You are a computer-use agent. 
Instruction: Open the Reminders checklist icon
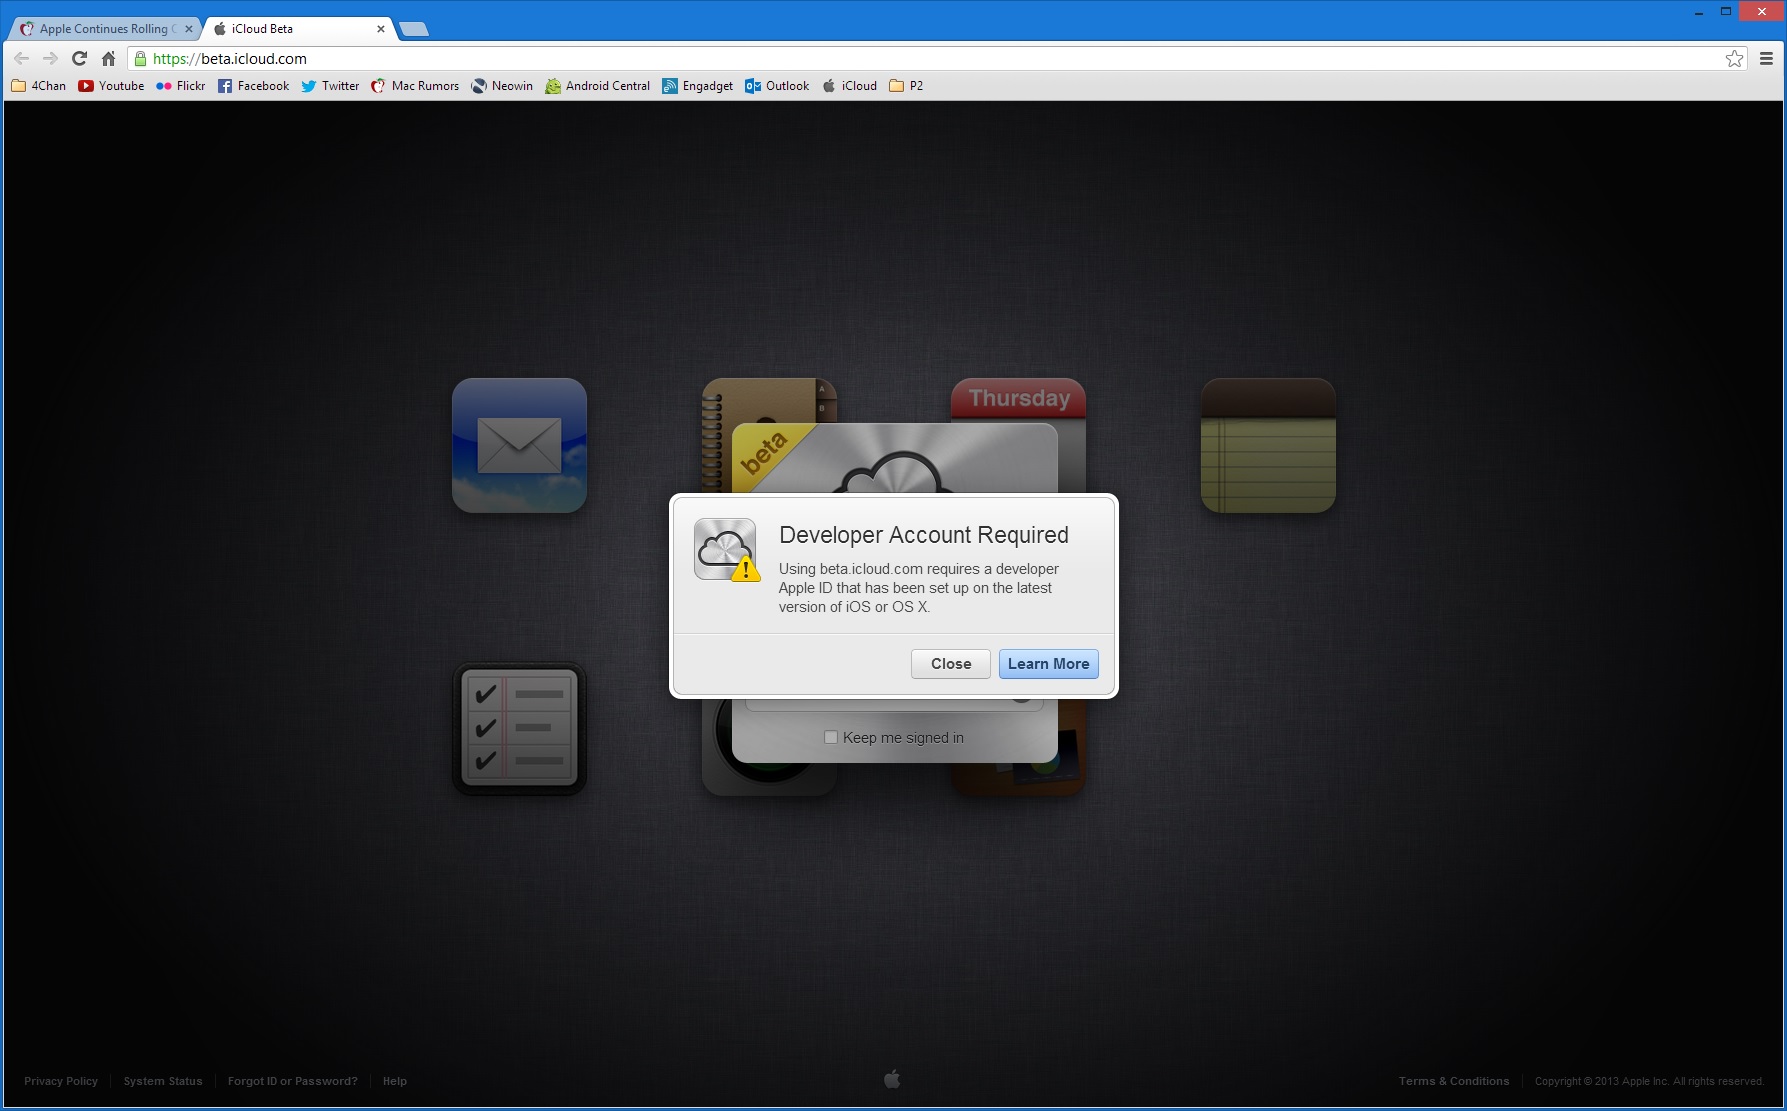pyautogui.click(x=519, y=729)
